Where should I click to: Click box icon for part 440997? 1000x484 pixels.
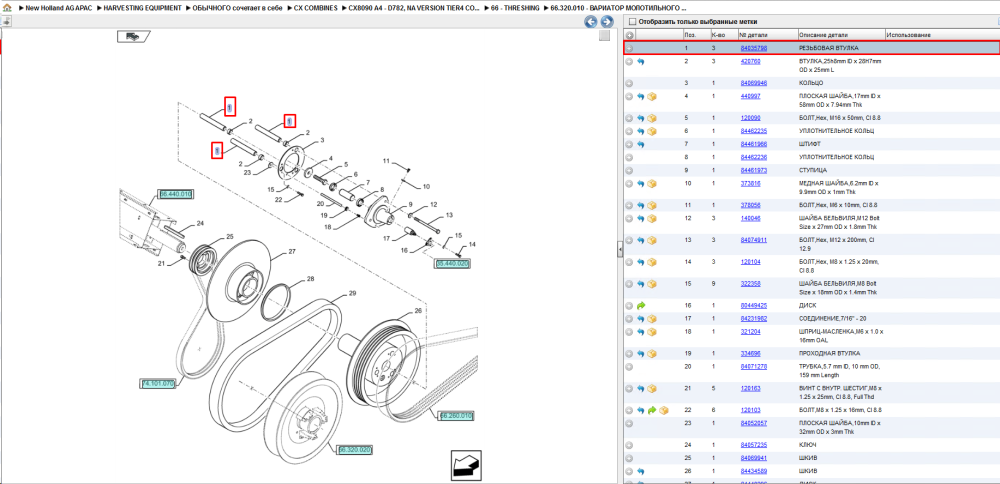coord(652,96)
